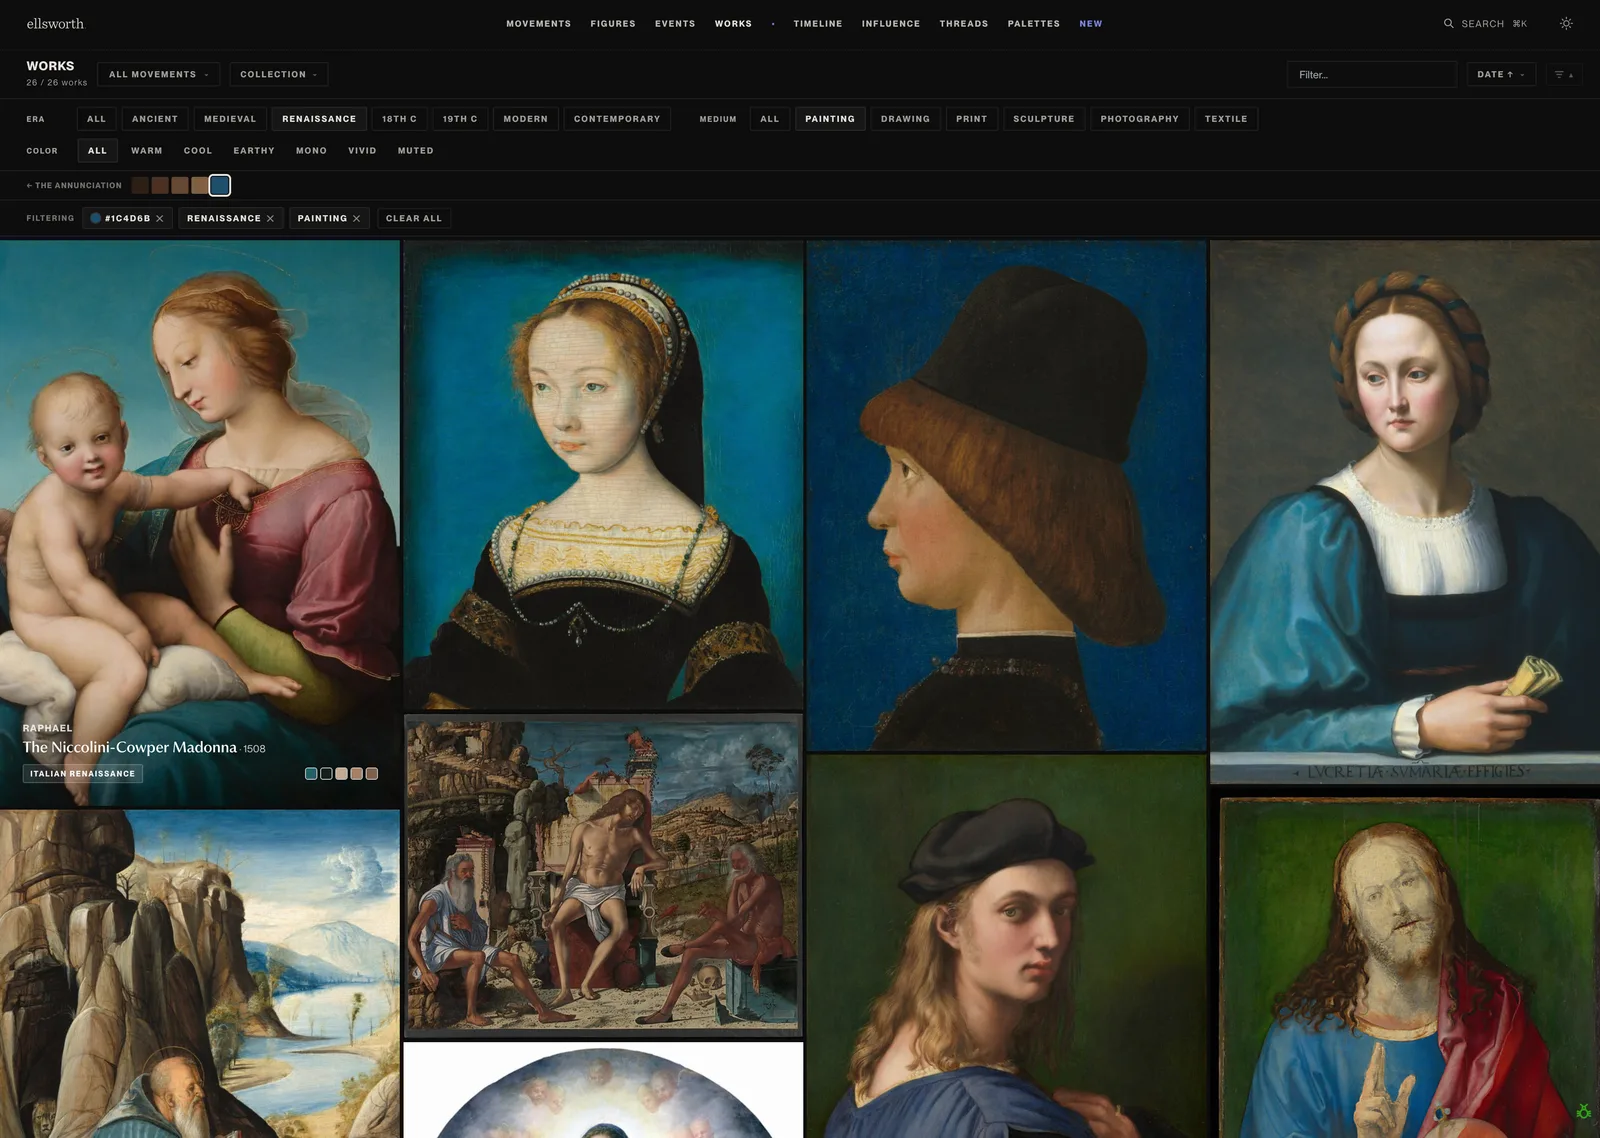Viewport: 1600px width, 1138px height.
Task: Select the Modern era filter
Action: coord(525,119)
